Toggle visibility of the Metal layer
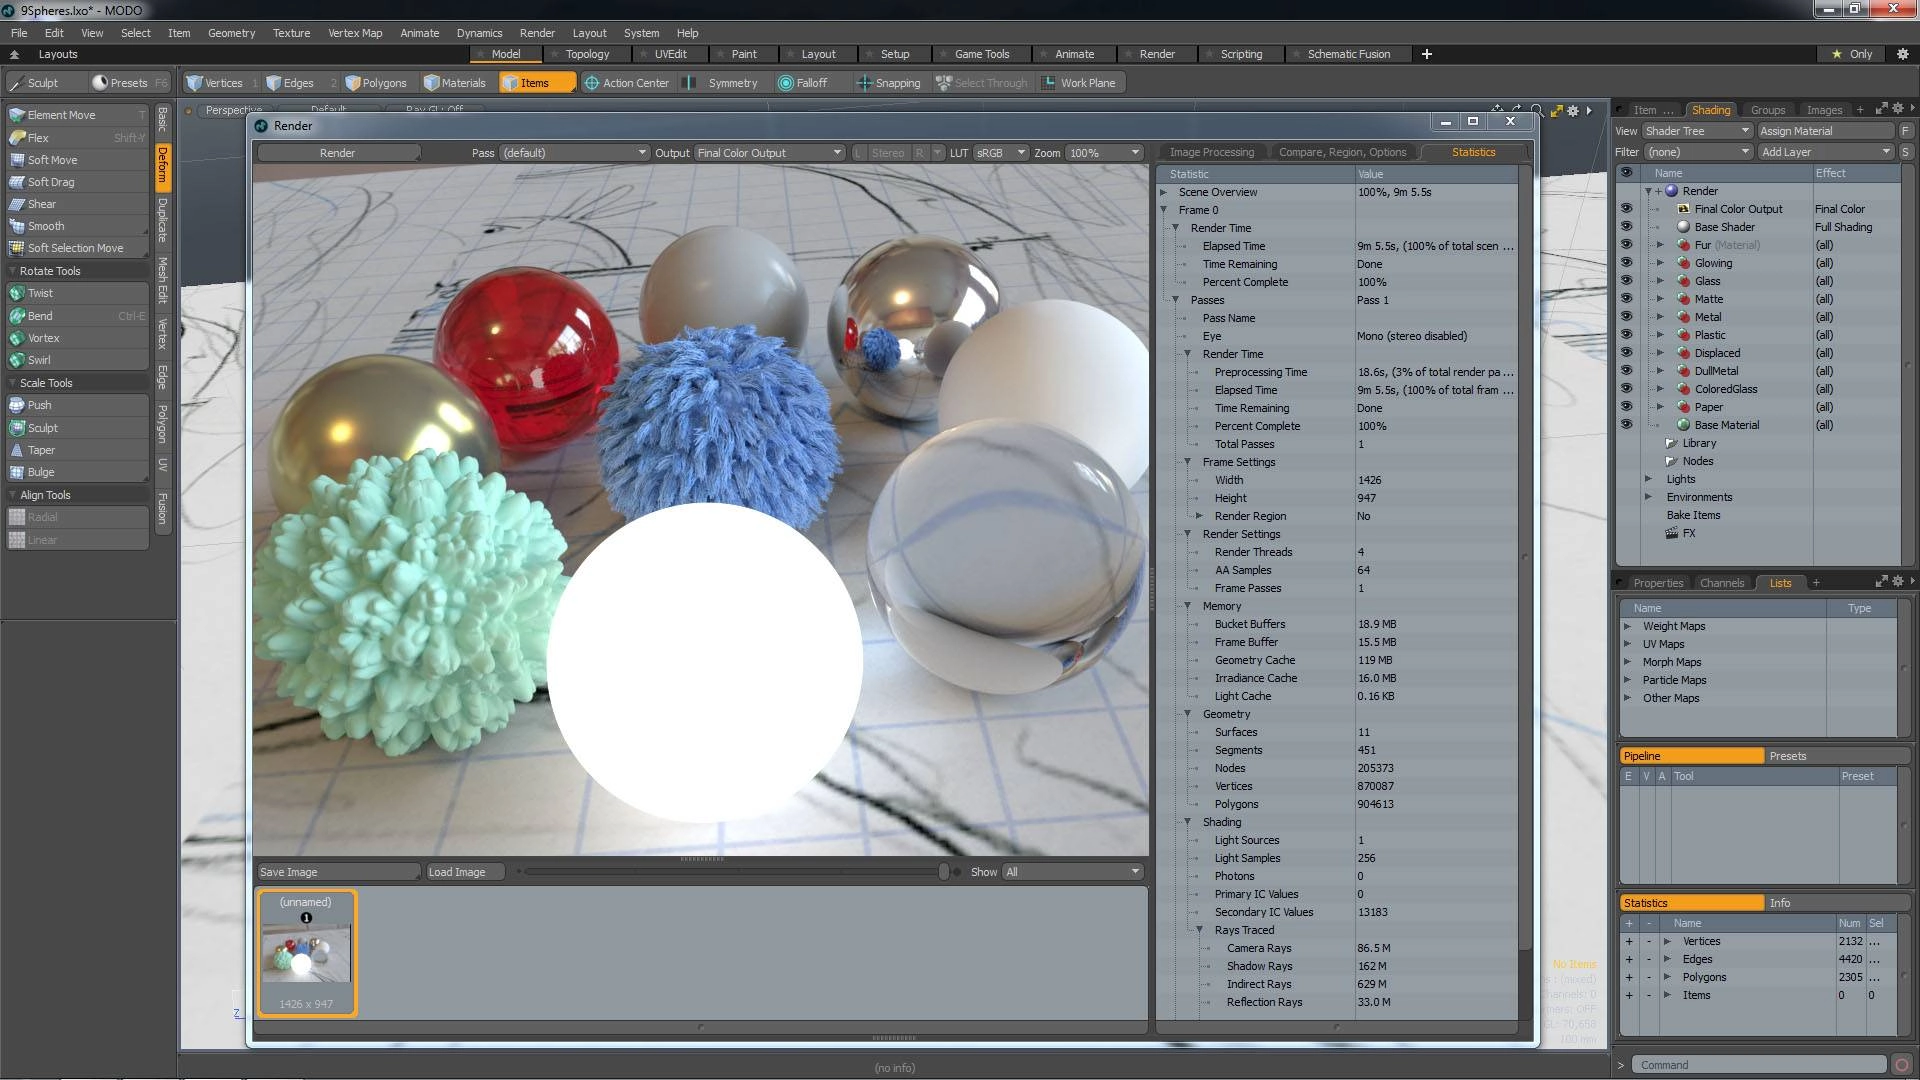The image size is (1920, 1080). (x=1626, y=317)
